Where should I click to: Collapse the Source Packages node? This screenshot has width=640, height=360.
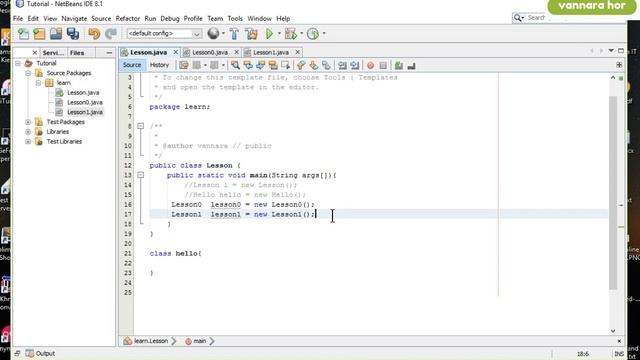pos(28,73)
